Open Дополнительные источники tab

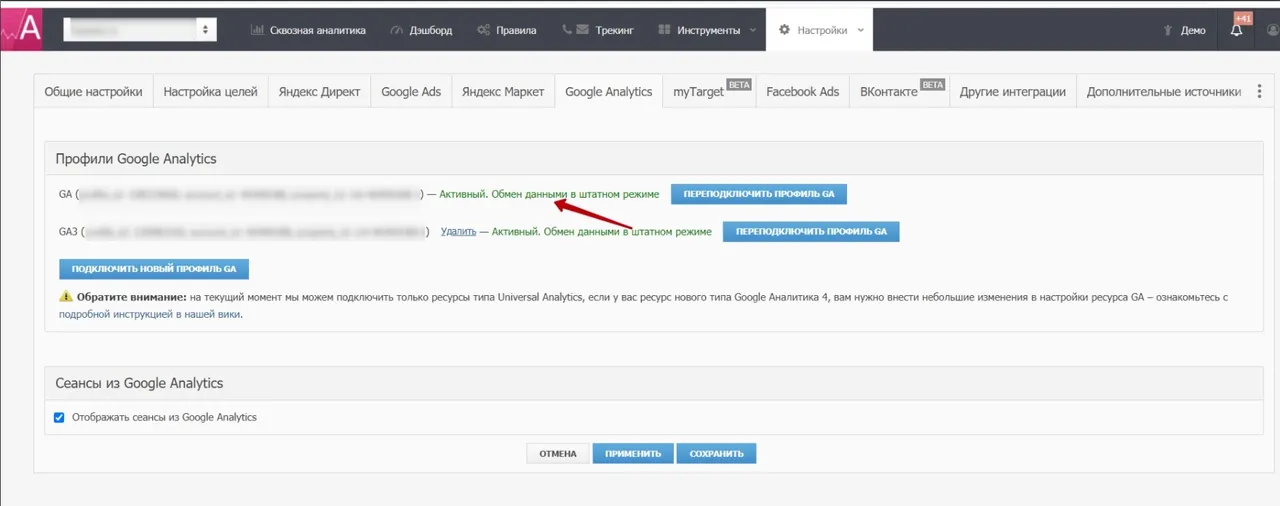pos(1163,91)
